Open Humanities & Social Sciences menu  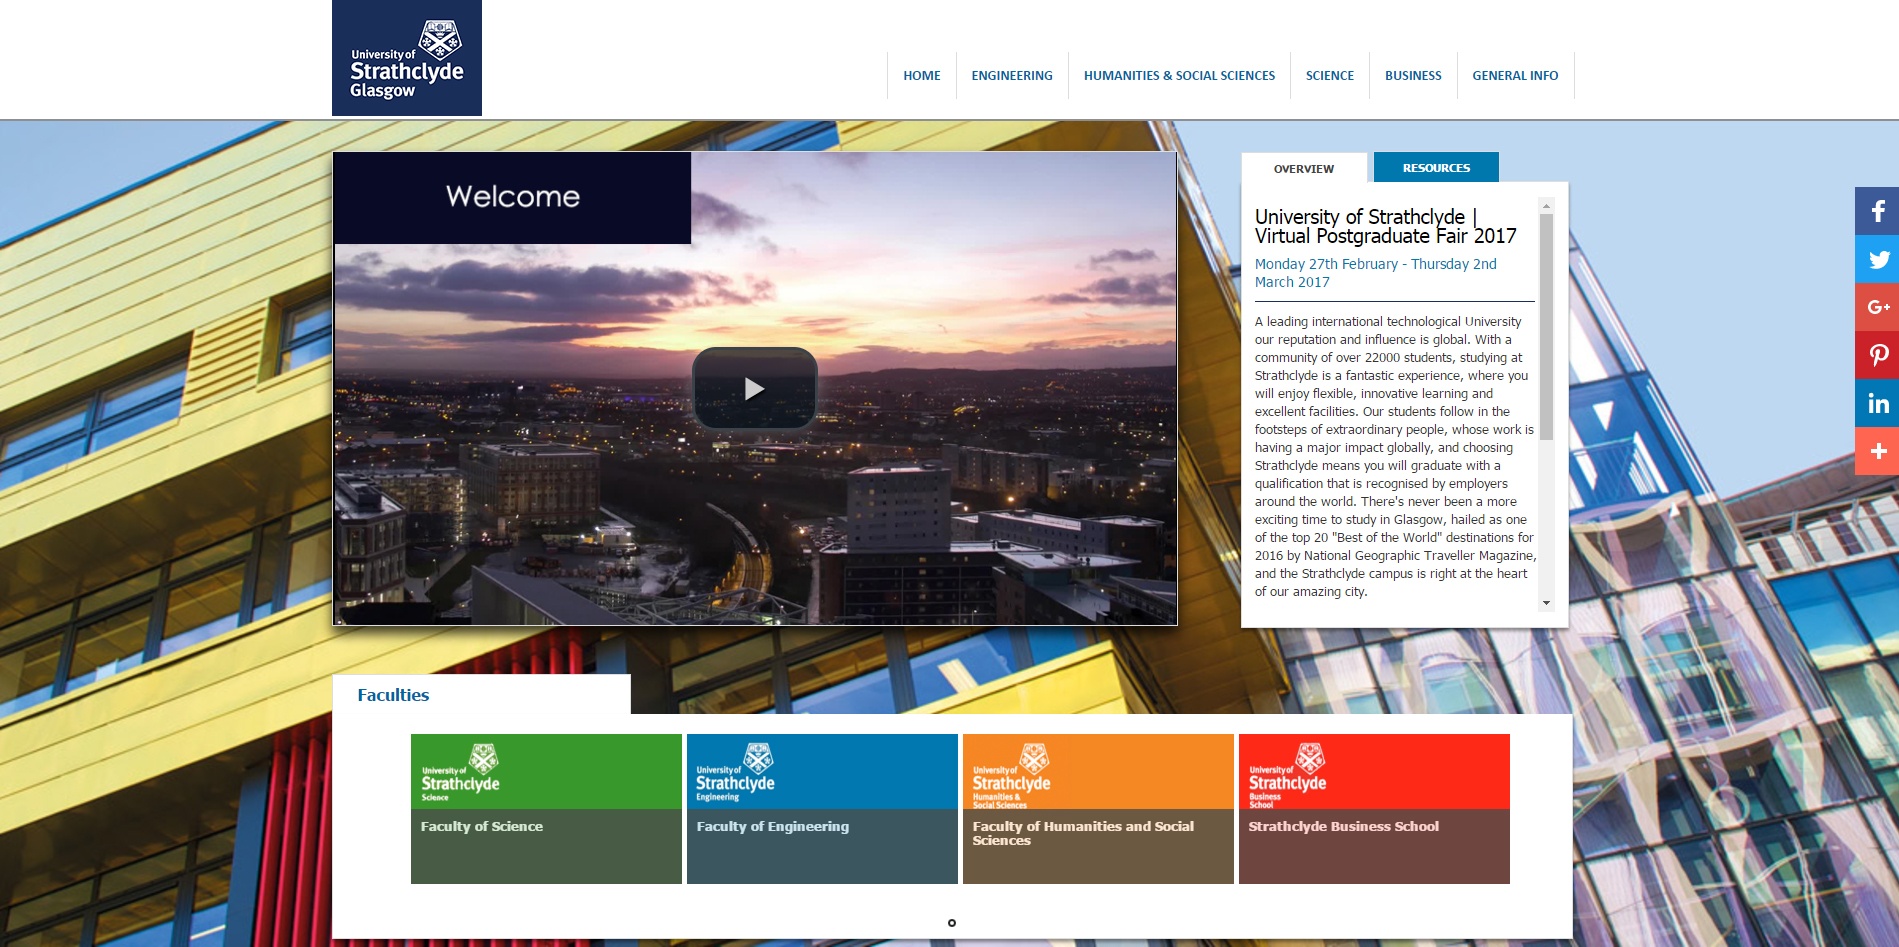tap(1179, 75)
